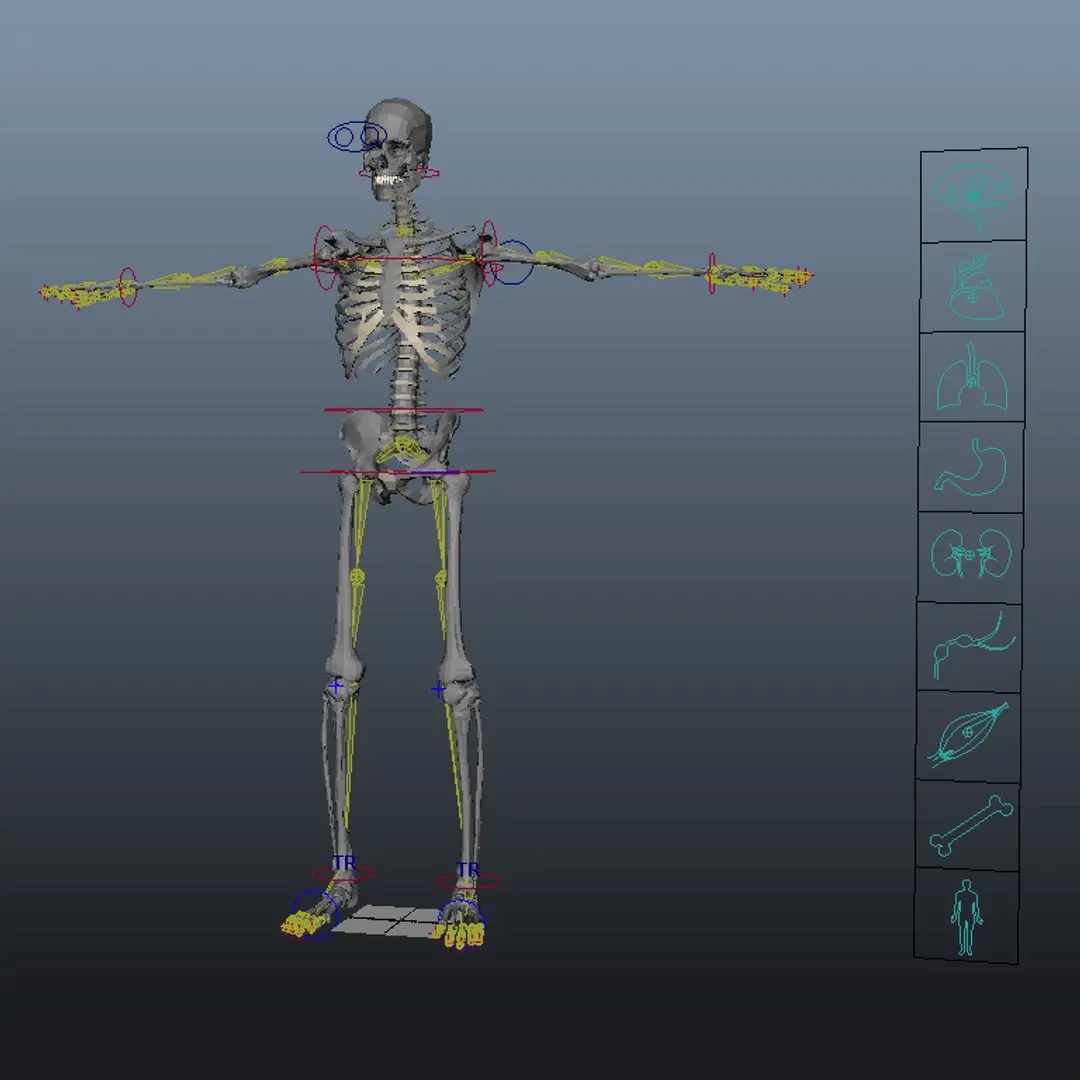Screen dimensions: 1080x1080
Task: Pick the blue knee pole vector on screen-left leg
Action: [336, 686]
